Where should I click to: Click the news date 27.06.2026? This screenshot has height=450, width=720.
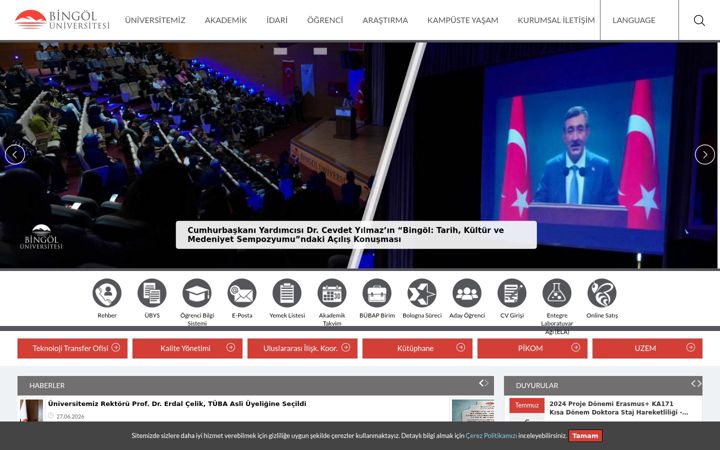(x=70, y=416)
